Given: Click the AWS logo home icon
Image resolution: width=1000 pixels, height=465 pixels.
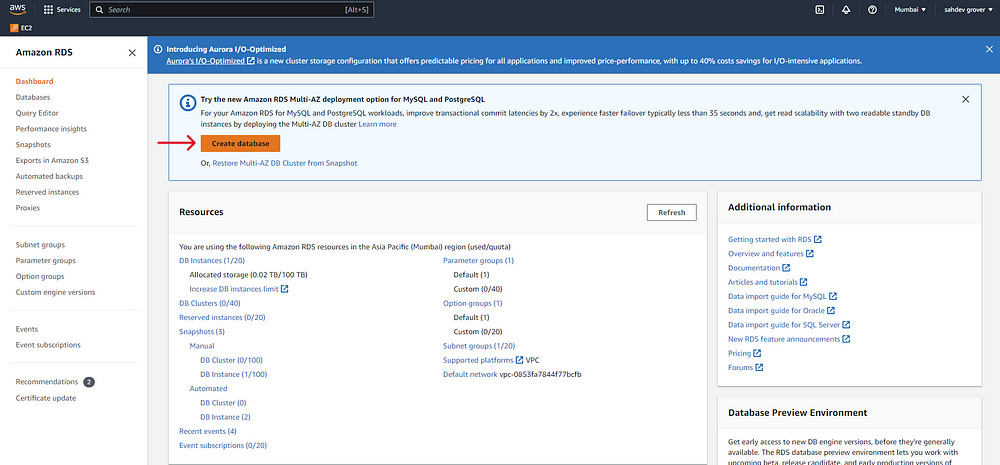Looking at the screenshot, I should (17, 10).
